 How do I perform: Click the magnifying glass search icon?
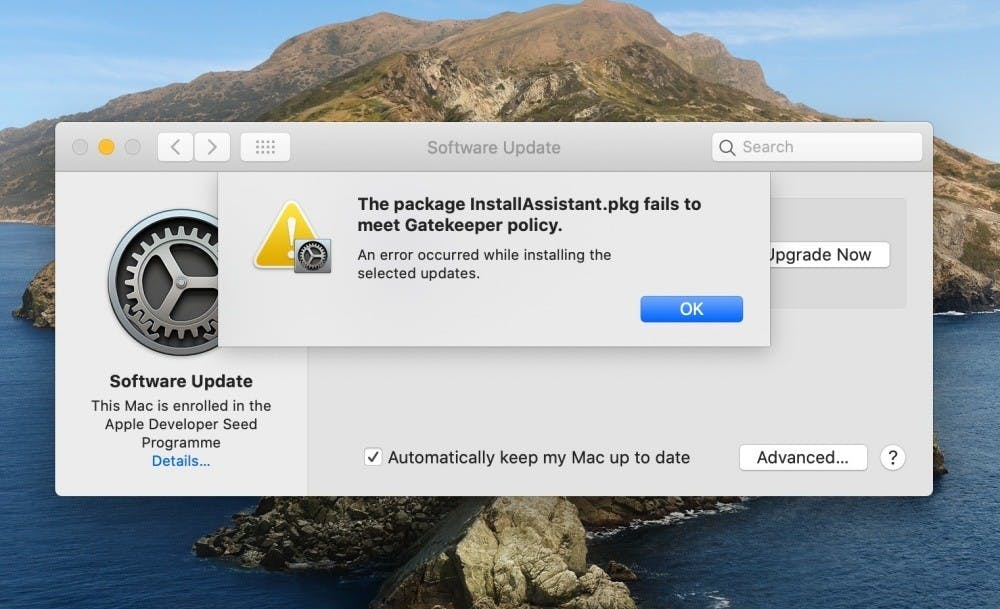[x=727, y=147]
